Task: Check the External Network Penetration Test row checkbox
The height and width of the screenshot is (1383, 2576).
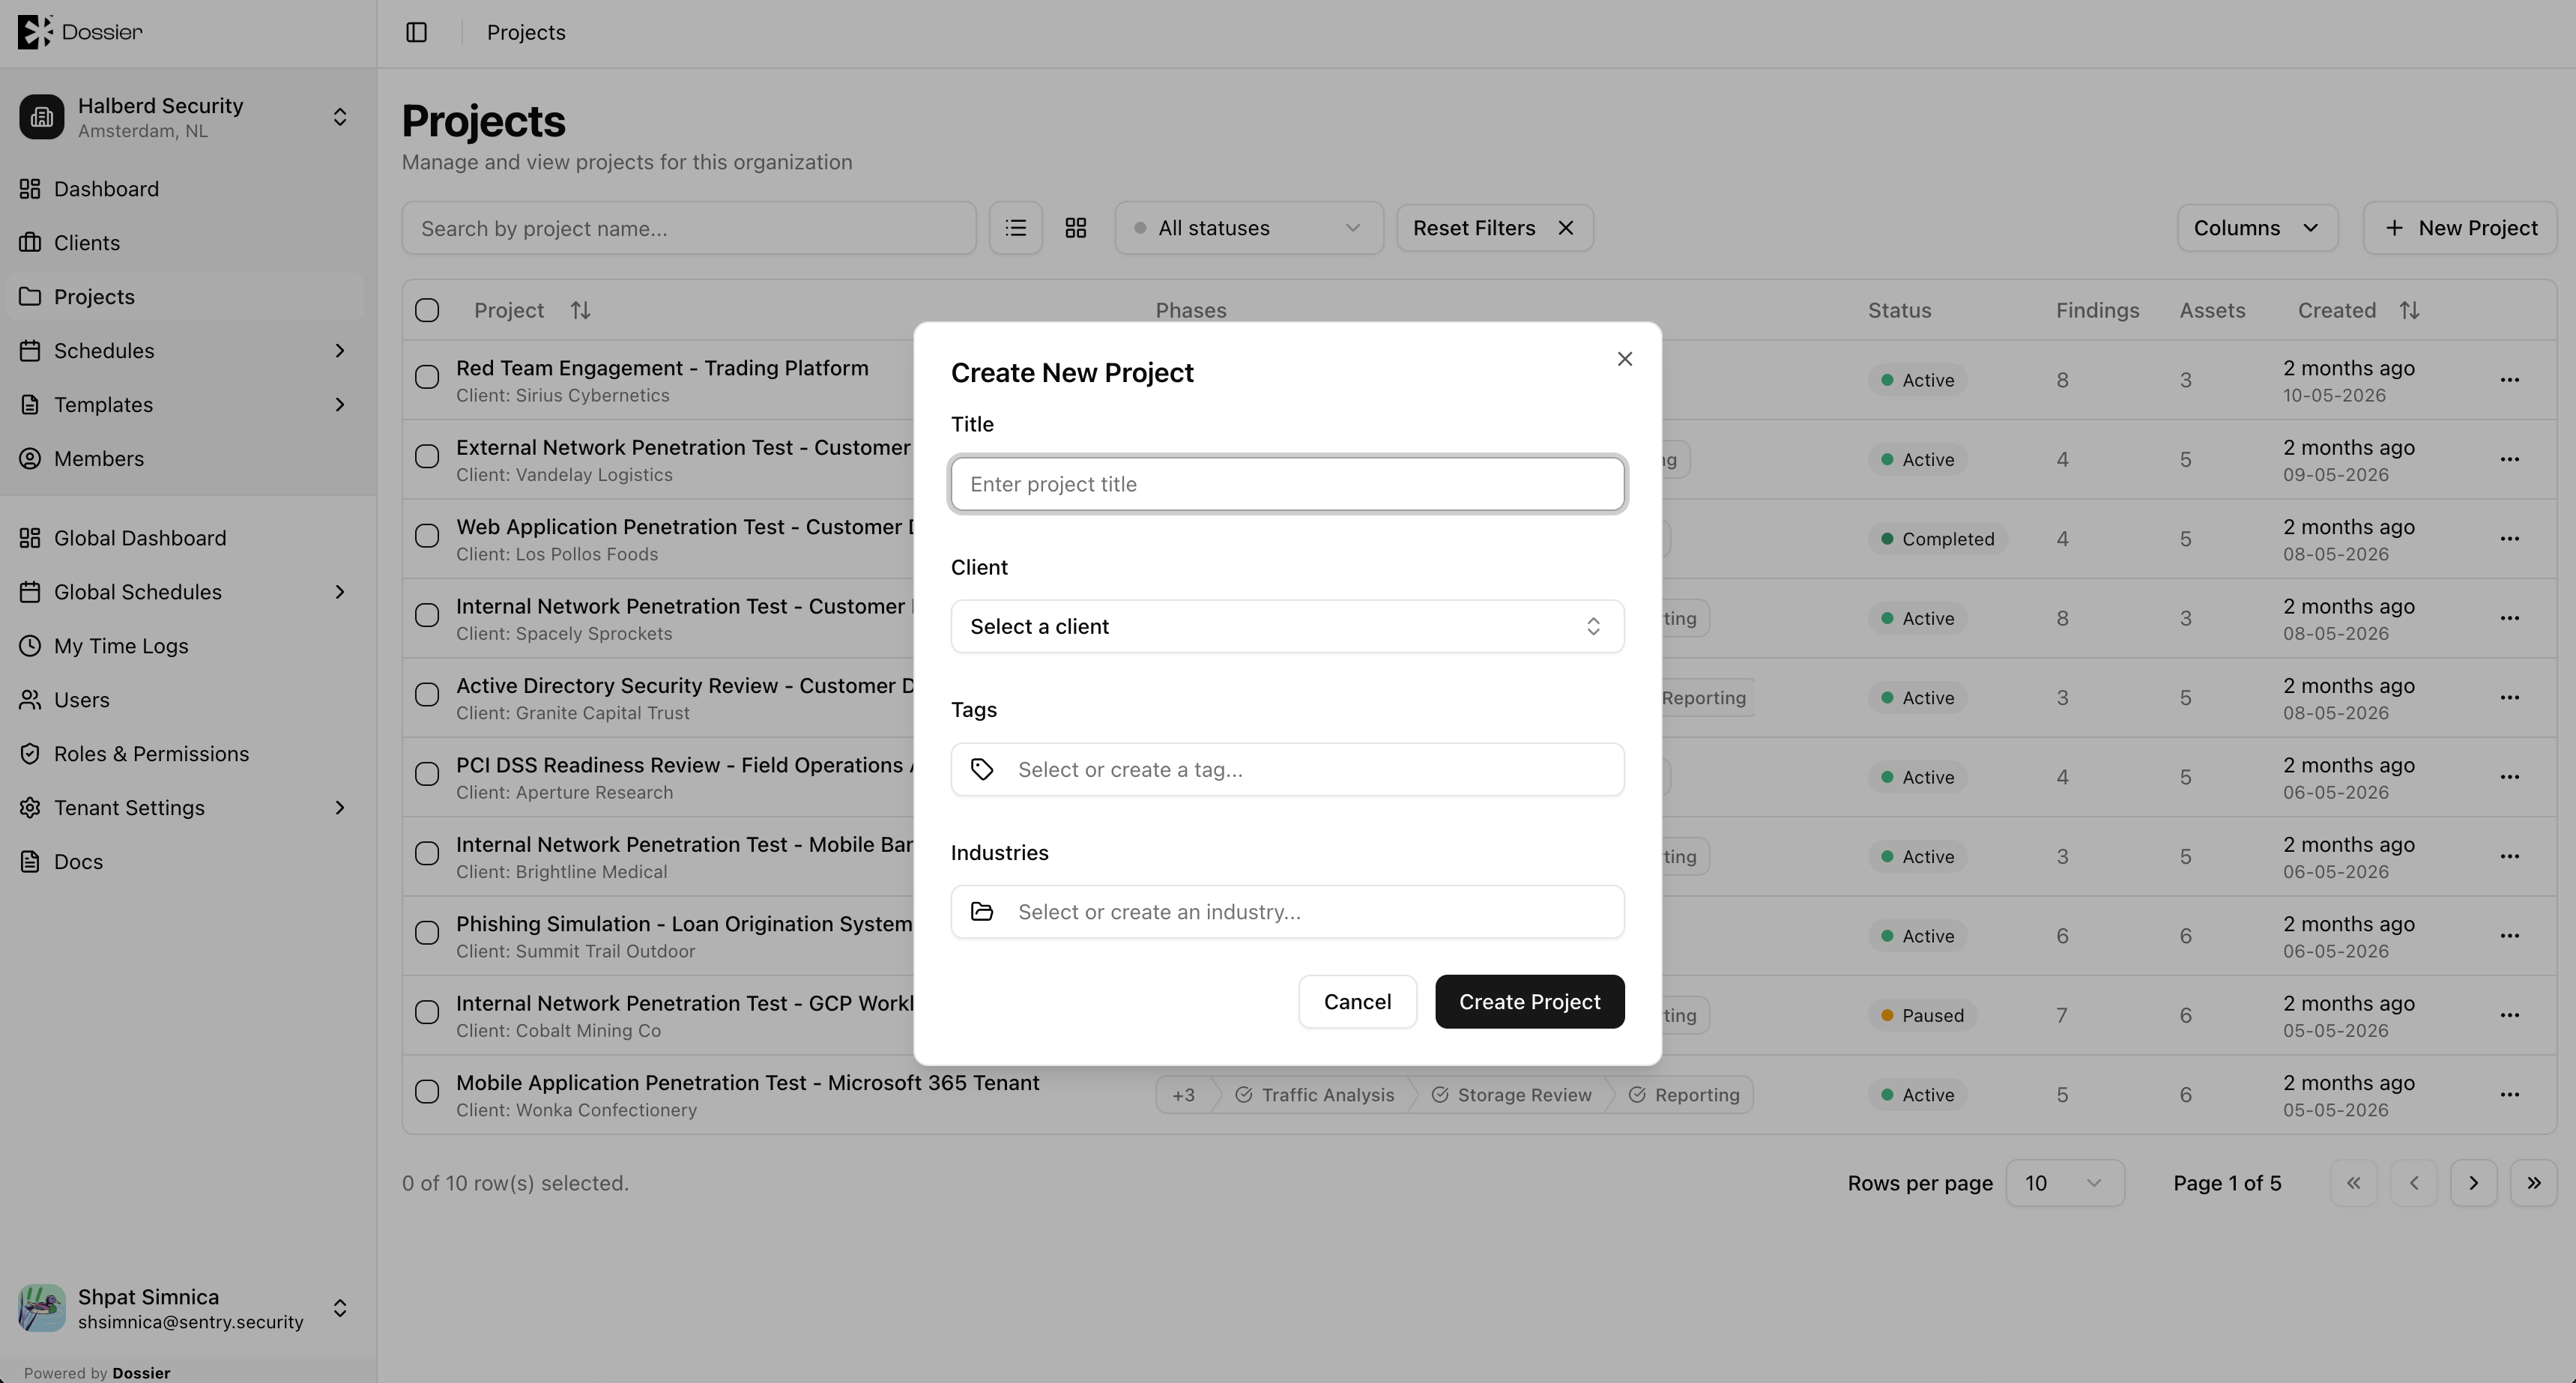Action: 427,457
